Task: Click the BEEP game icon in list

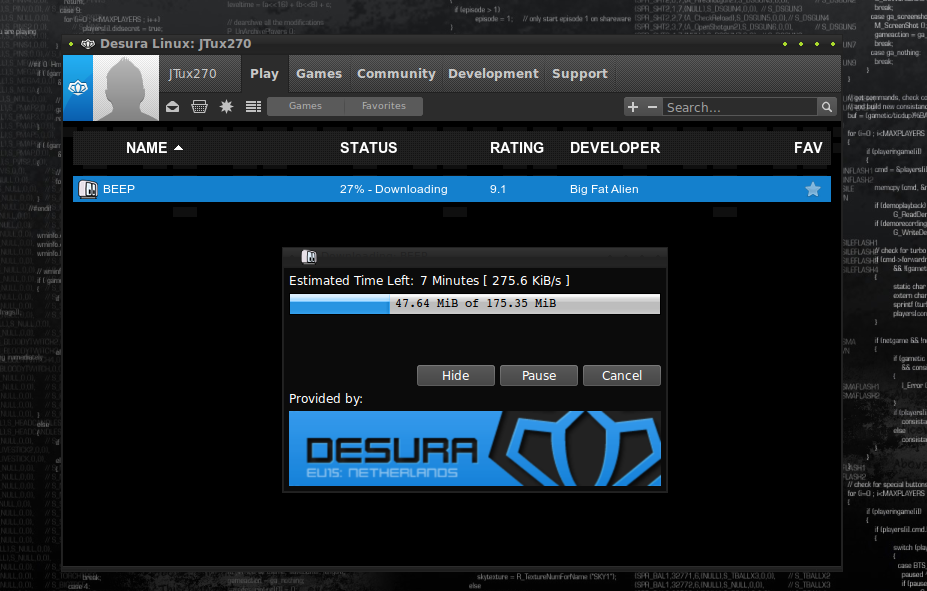Action: pos(87,189)
